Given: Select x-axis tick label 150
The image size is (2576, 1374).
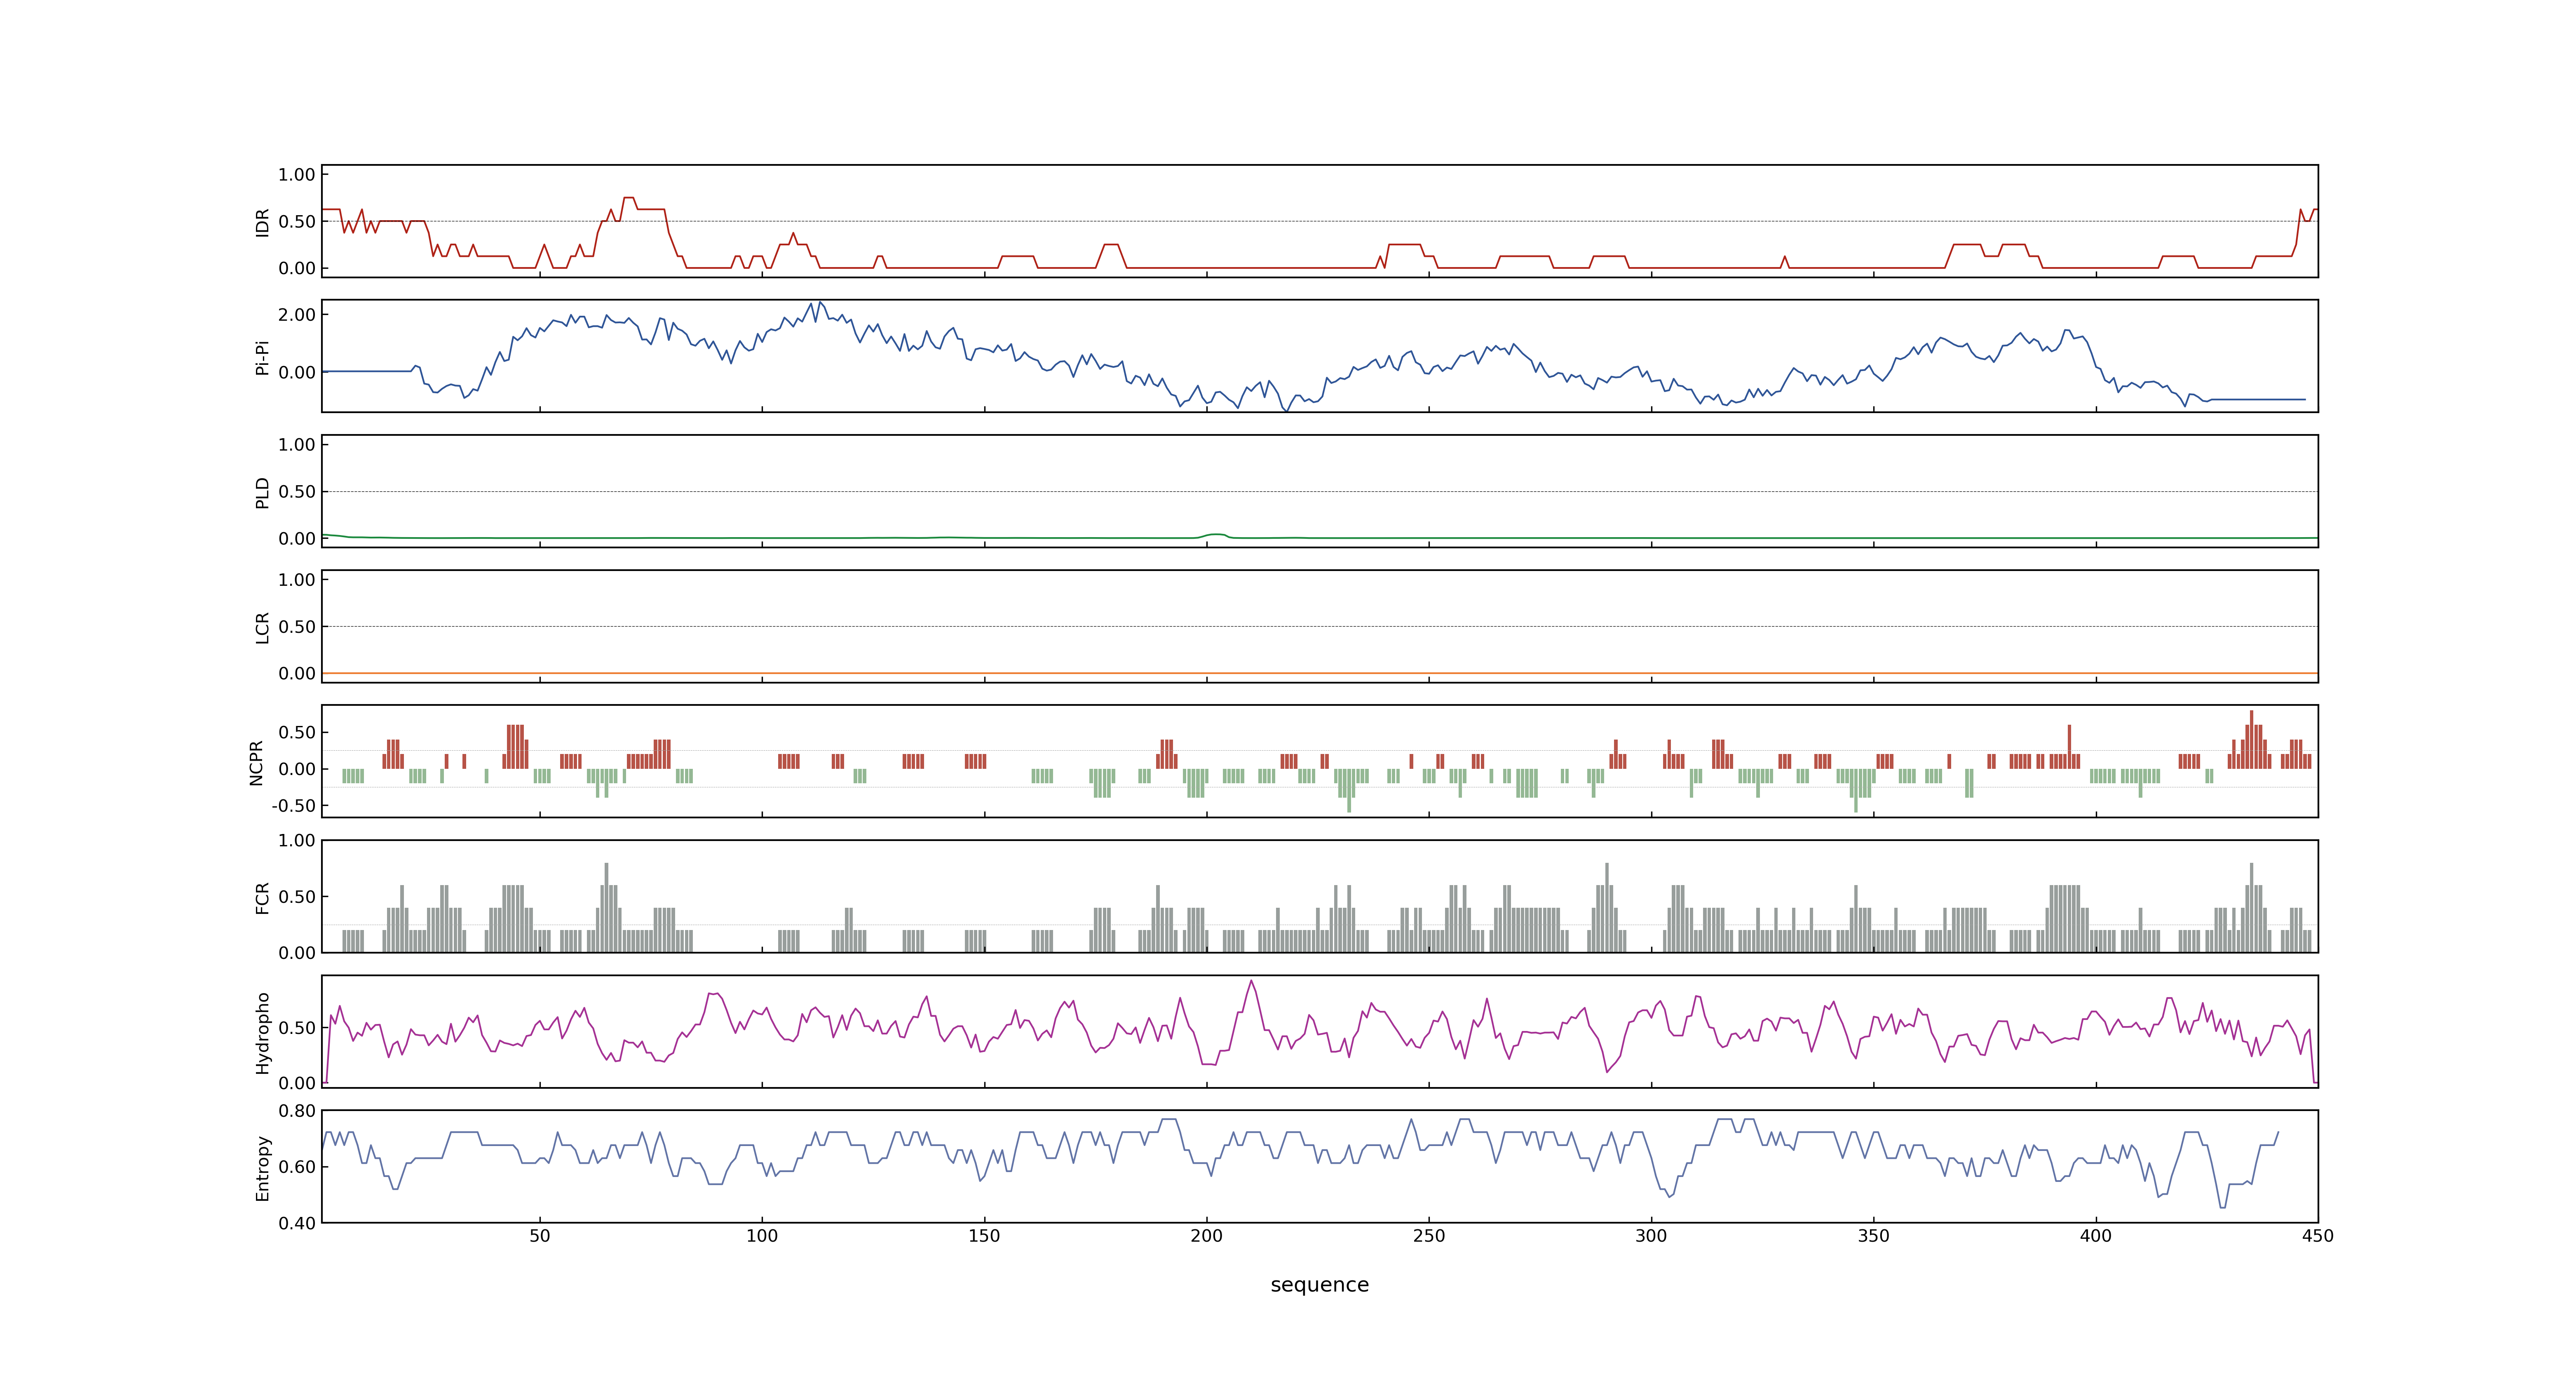Looking at the screenshot, I should click(x=984, y=1236).
